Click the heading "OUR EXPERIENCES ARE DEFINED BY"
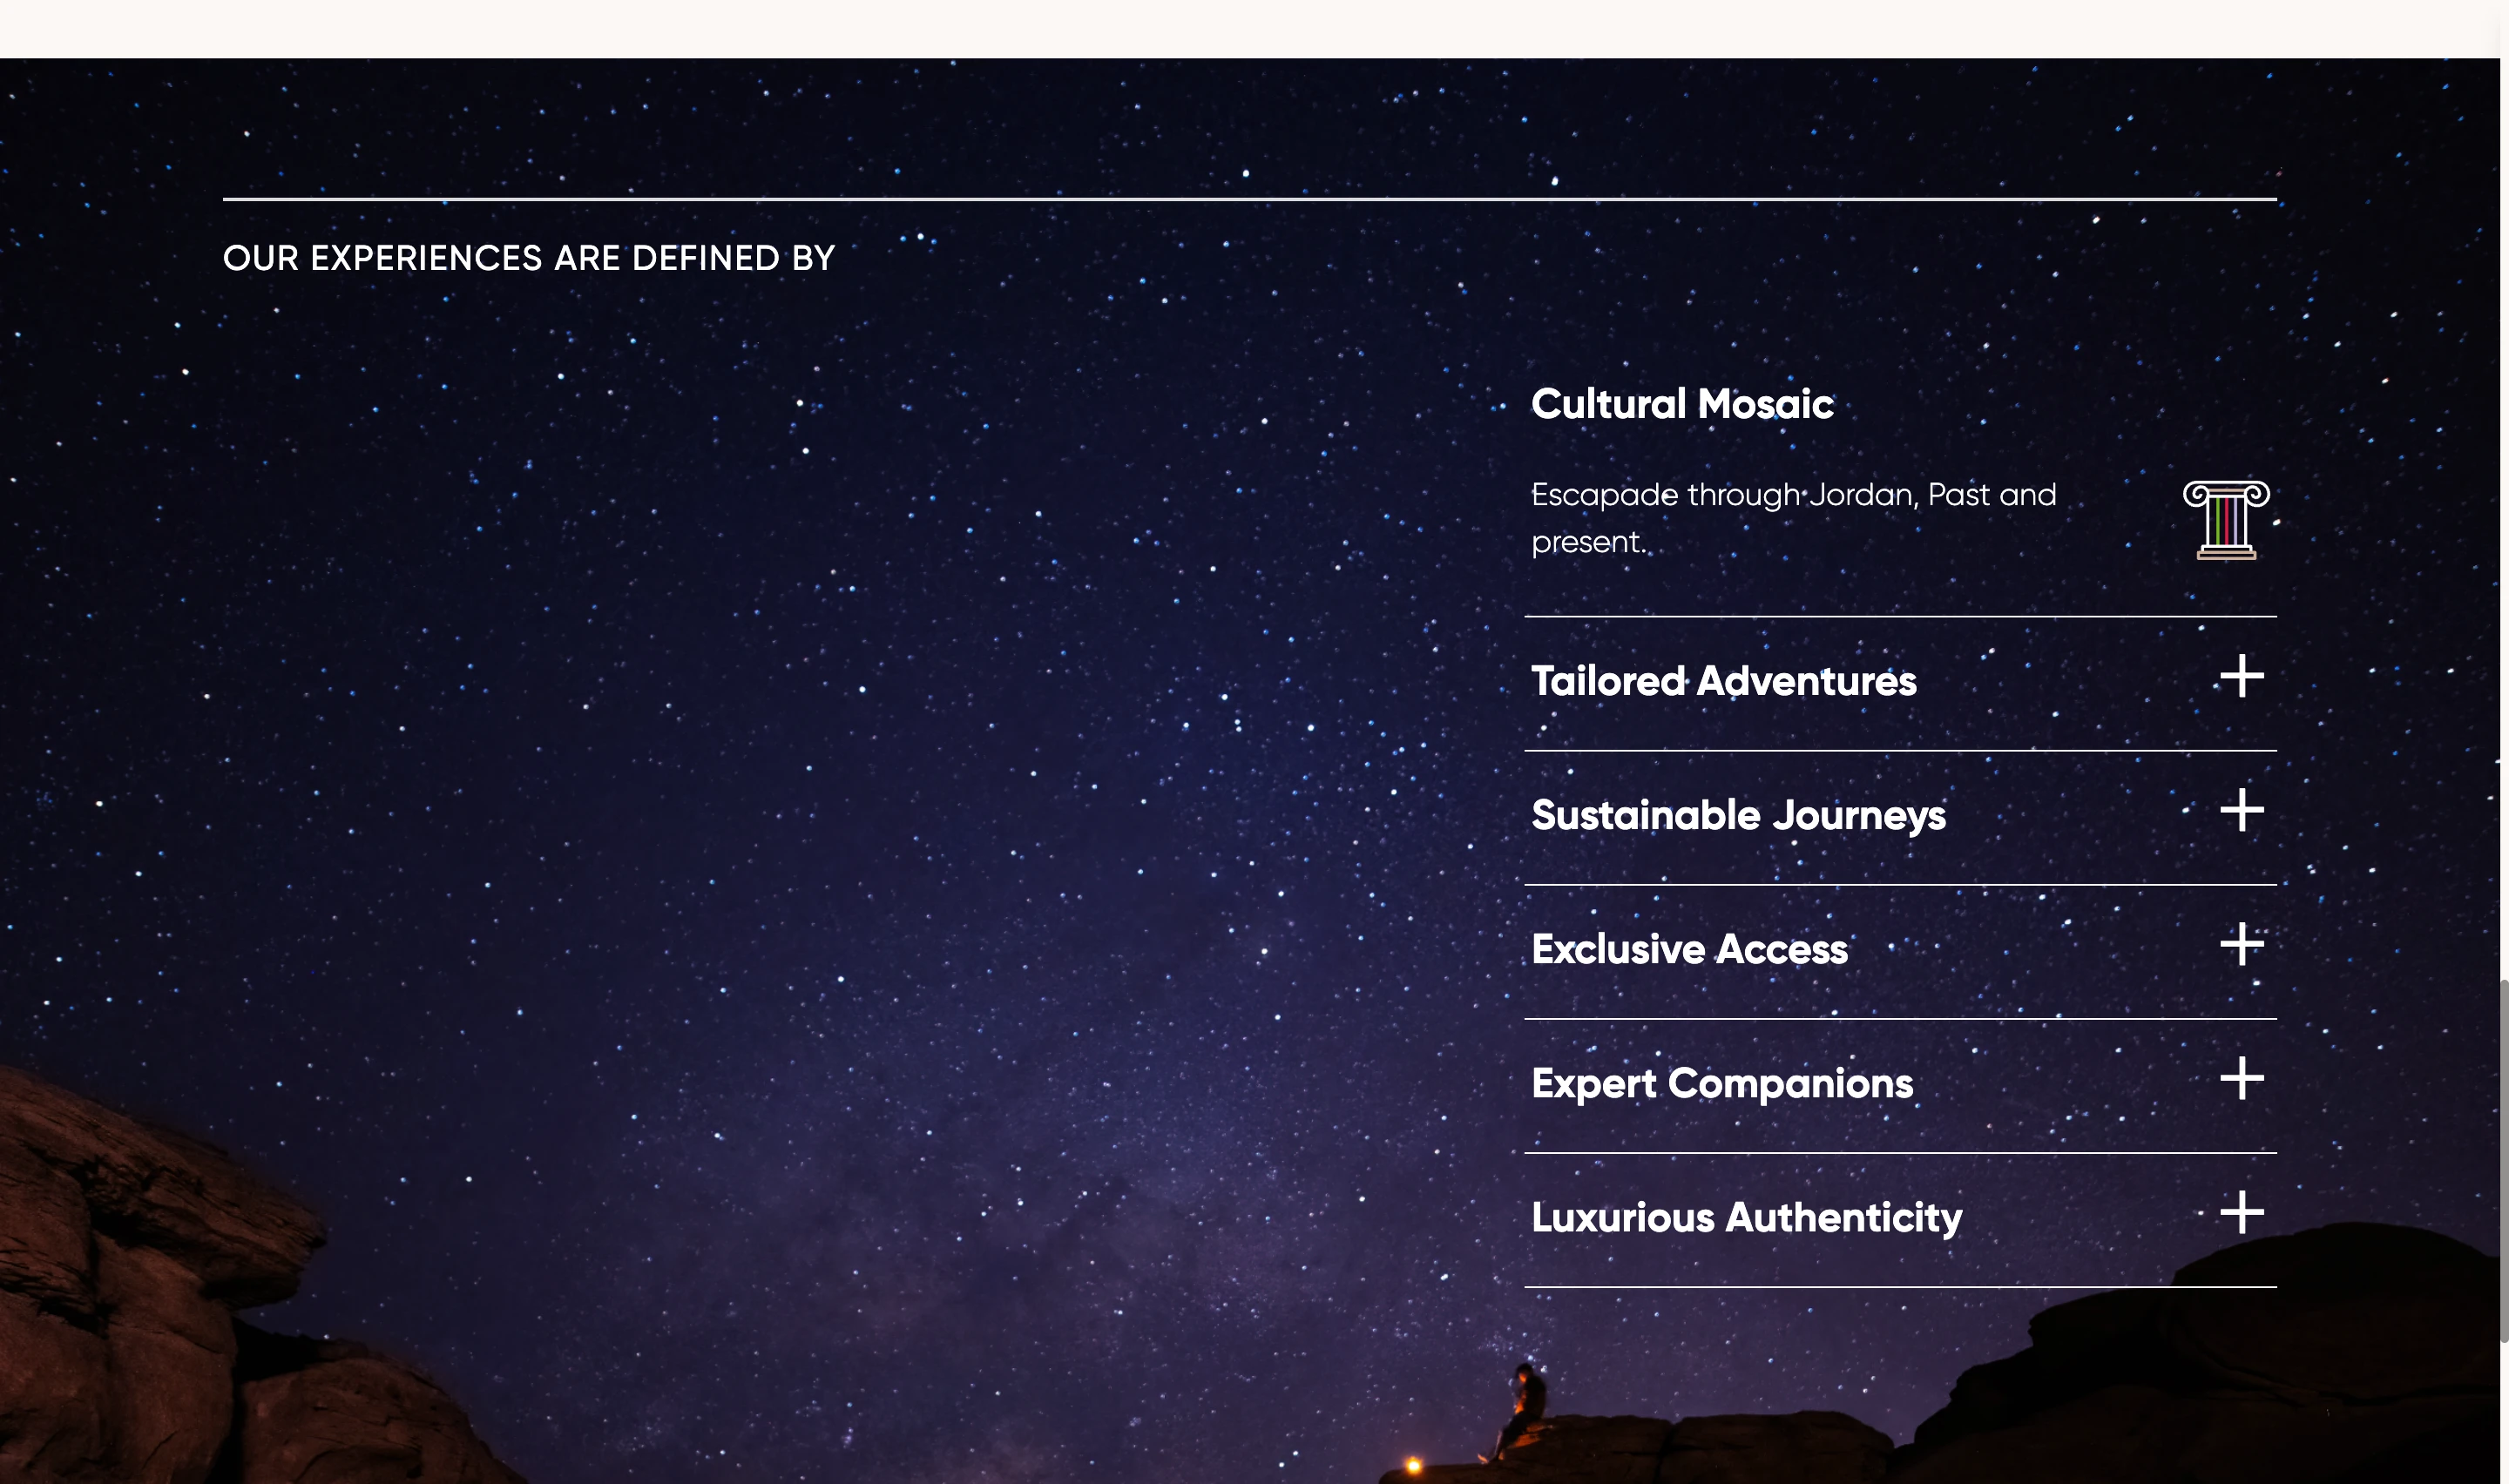This screenshot has height=1484, width=2509. pos(528,258)
